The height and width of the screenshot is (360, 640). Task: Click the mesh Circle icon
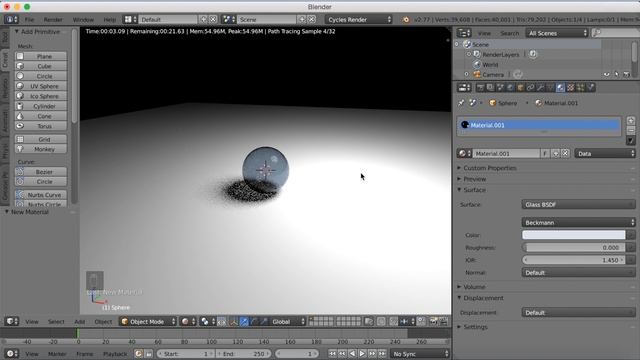pyautogui.click(x=20, y=76)
